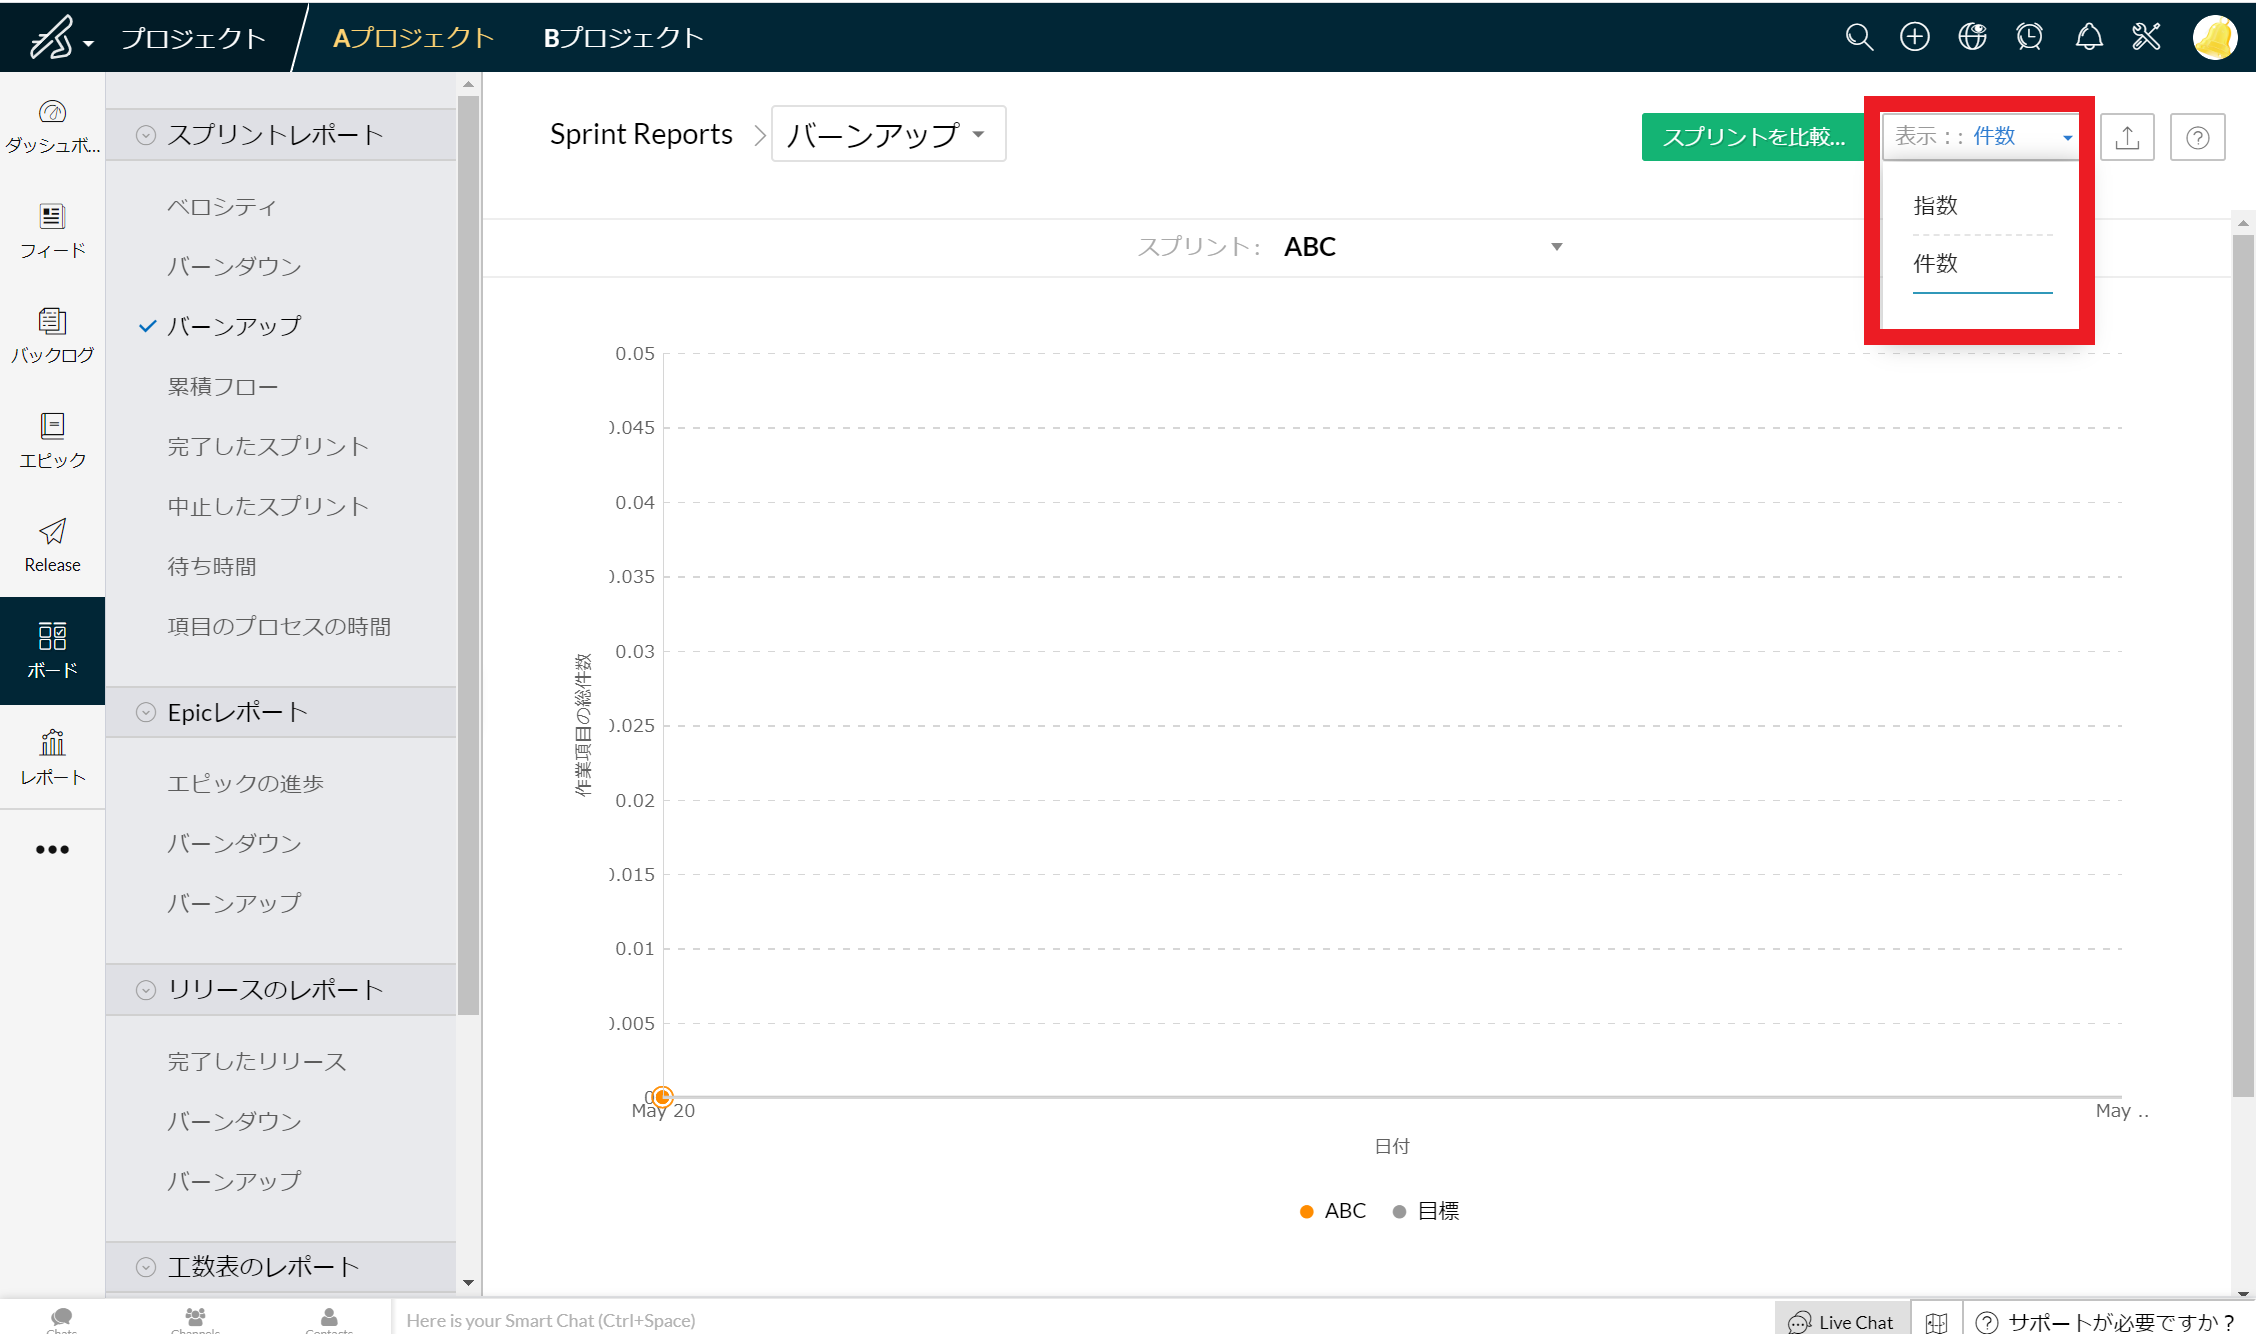This screenshot has width=2256, height=1334.
Task: Open the search magnifier icon
Action: (x=1859, y=37)
